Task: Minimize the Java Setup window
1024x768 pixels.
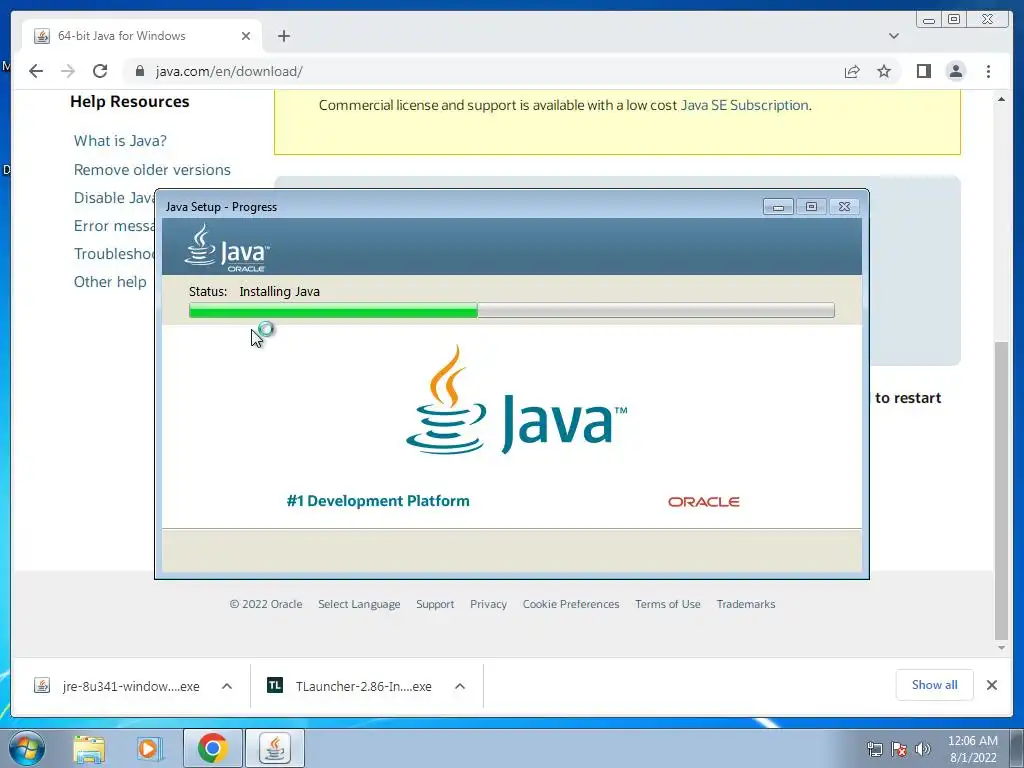Action: pos(778,206)
